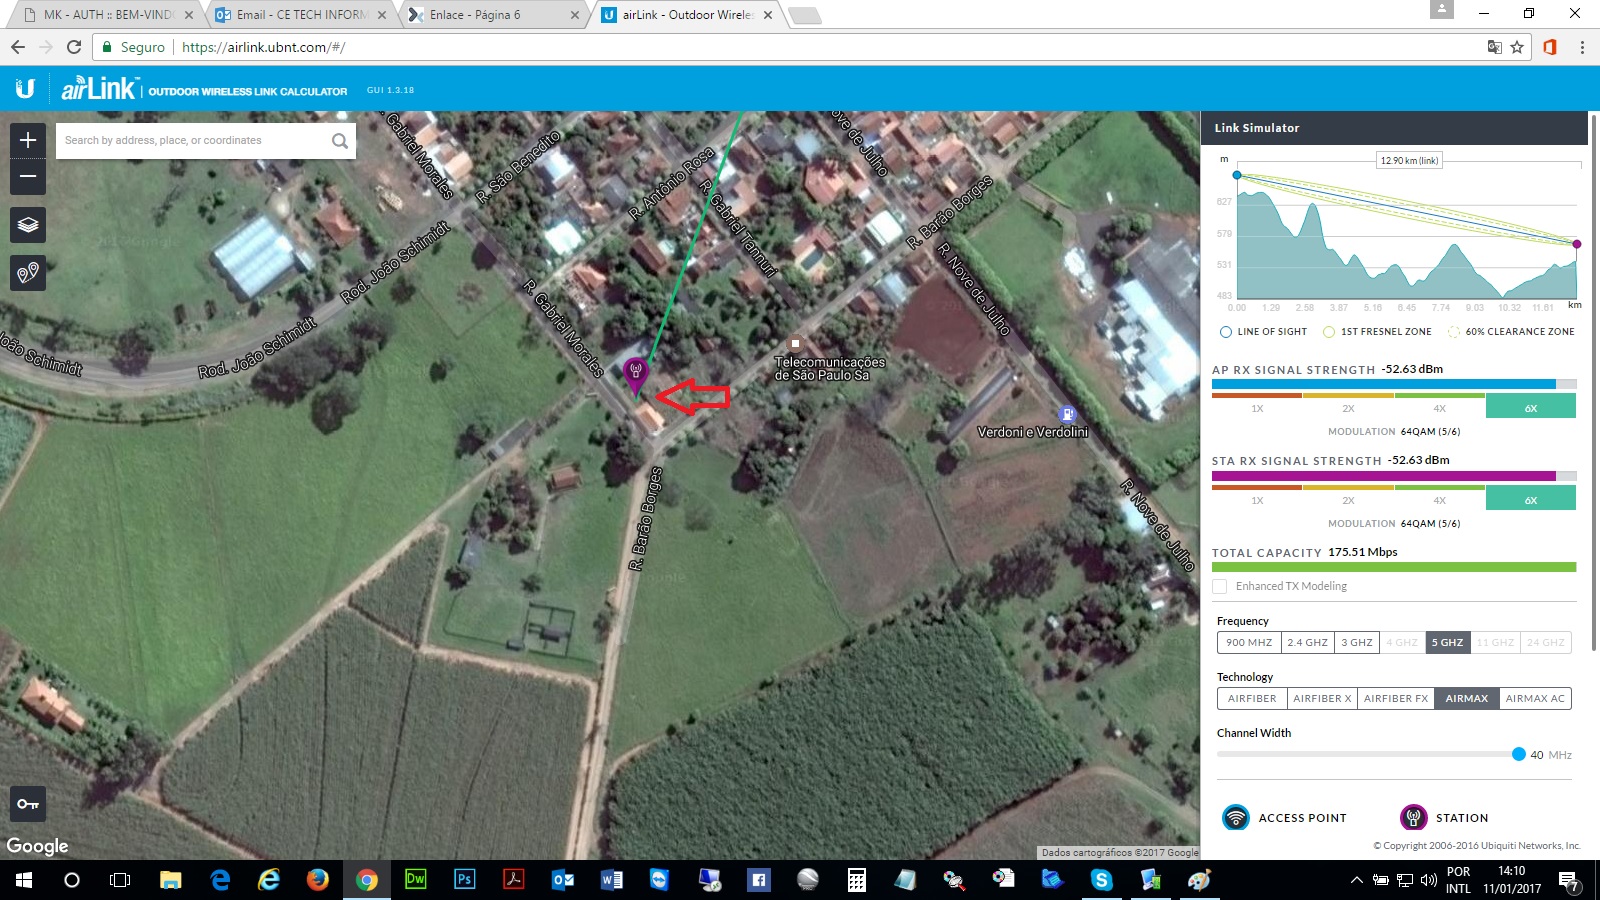Click the Google logo on the map
This screenshot has height=900, width=1600.
point(37,846)
